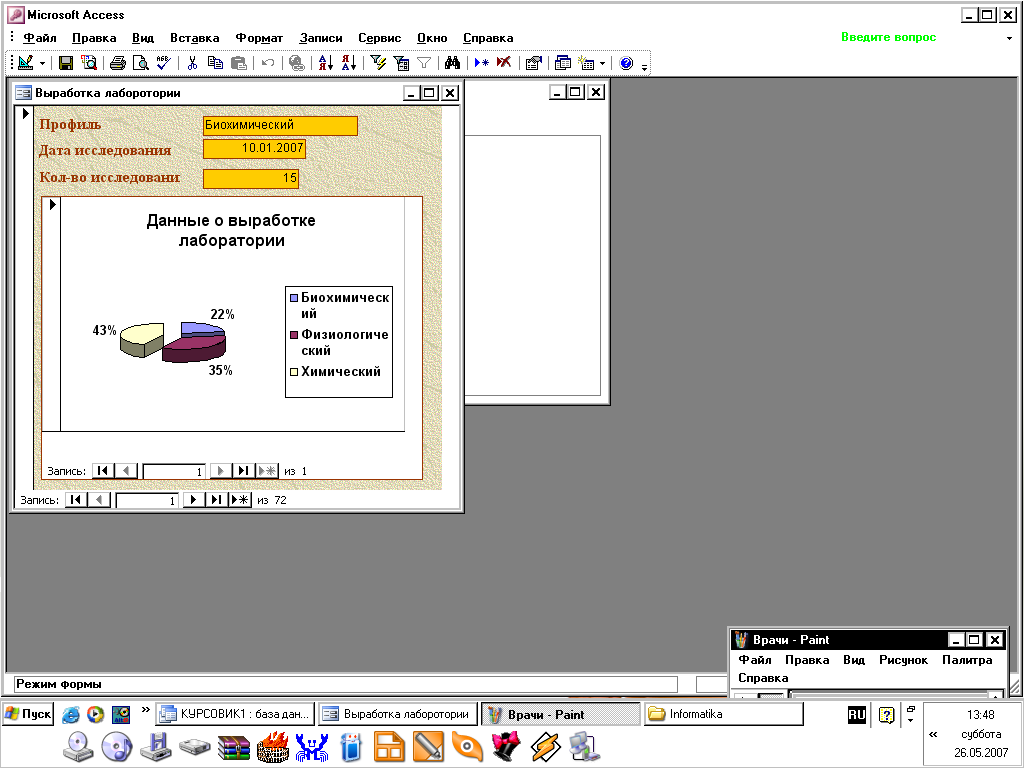This screenshot has width=1024, height=768.
Task: Click the Delete record toolbar icon
Action: click(x=504, y=63)
